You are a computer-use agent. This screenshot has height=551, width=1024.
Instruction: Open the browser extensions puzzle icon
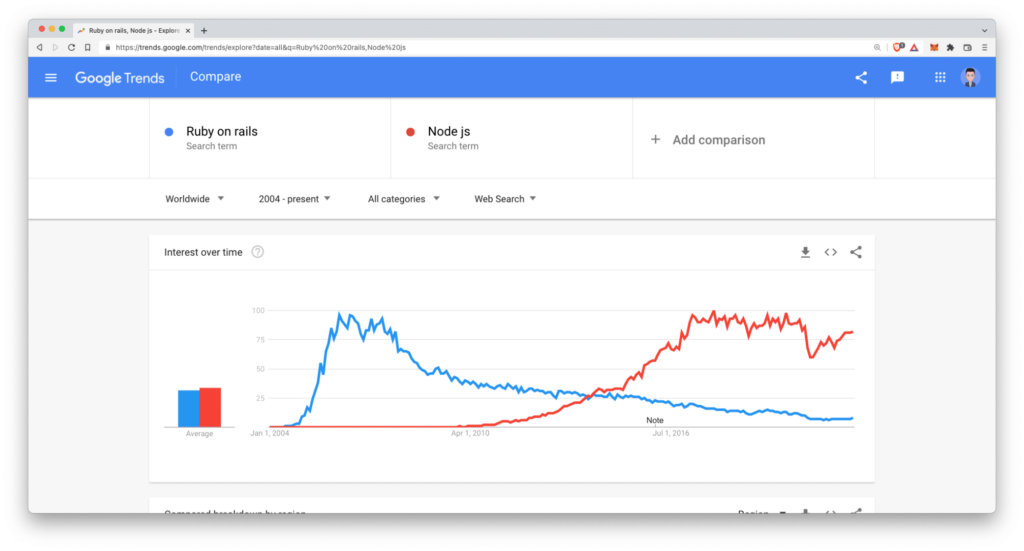click(x=950, y=47)
